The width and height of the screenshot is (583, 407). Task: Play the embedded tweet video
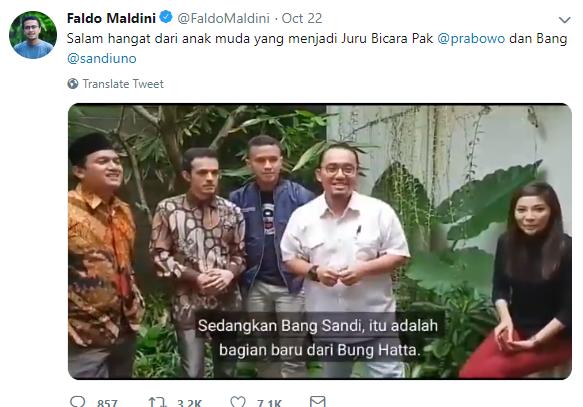(320, 241)
